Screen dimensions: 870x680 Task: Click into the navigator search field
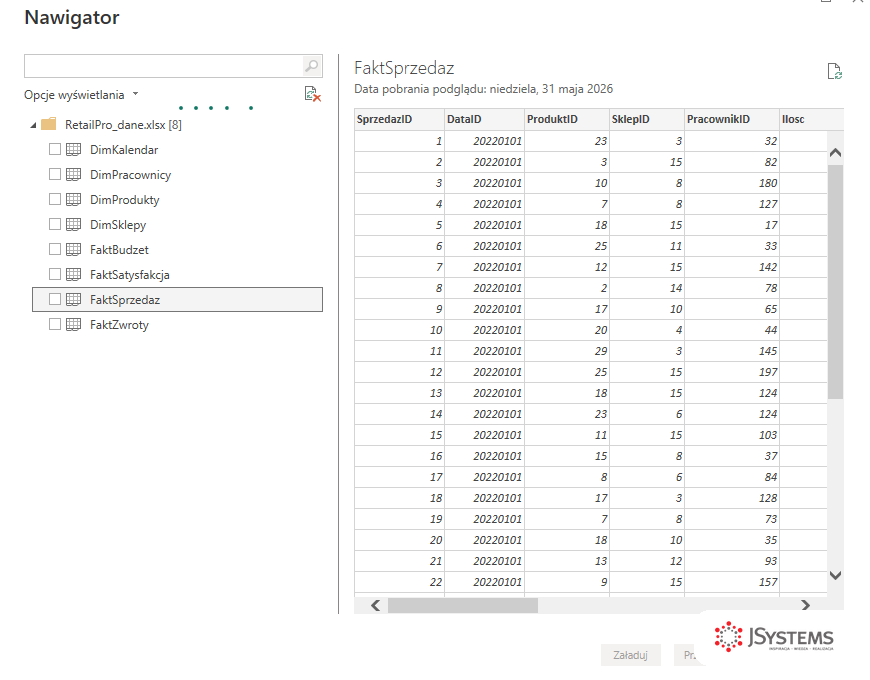coord(164,66)
